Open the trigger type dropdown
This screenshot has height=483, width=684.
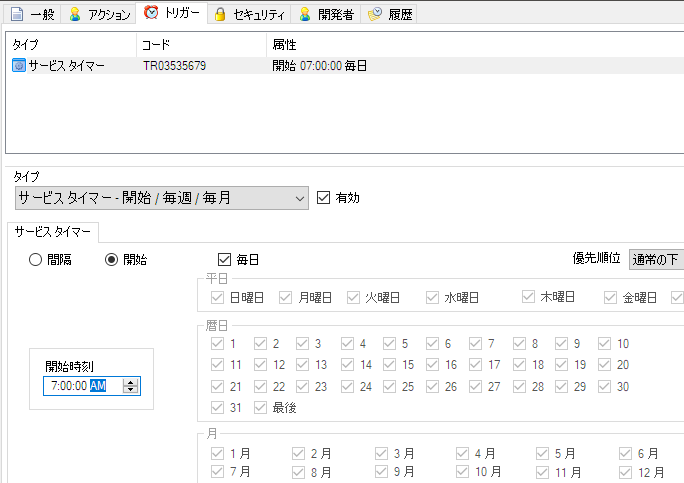pos(162,198)
